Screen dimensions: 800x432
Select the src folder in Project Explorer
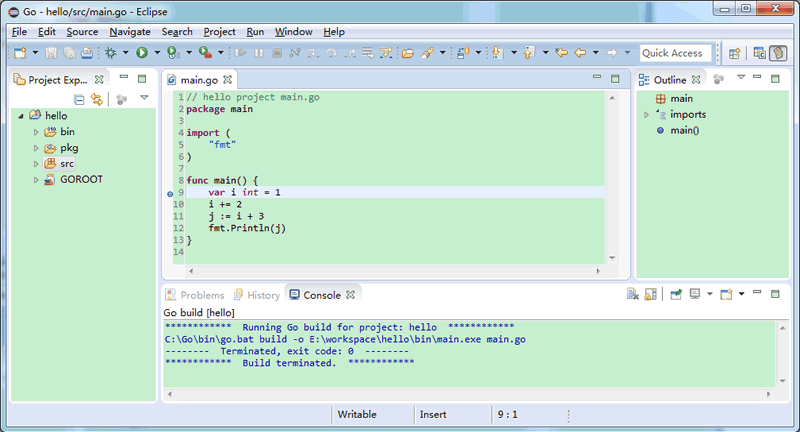pos(67,163)
